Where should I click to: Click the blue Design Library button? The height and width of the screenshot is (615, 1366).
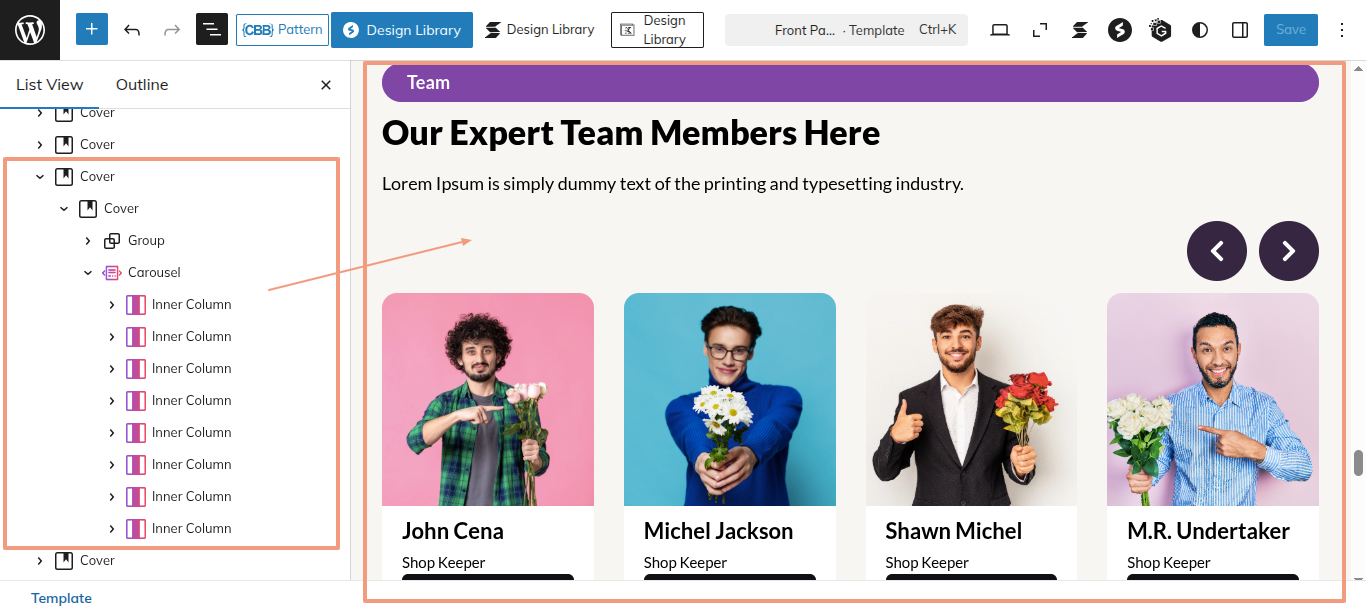402,30
